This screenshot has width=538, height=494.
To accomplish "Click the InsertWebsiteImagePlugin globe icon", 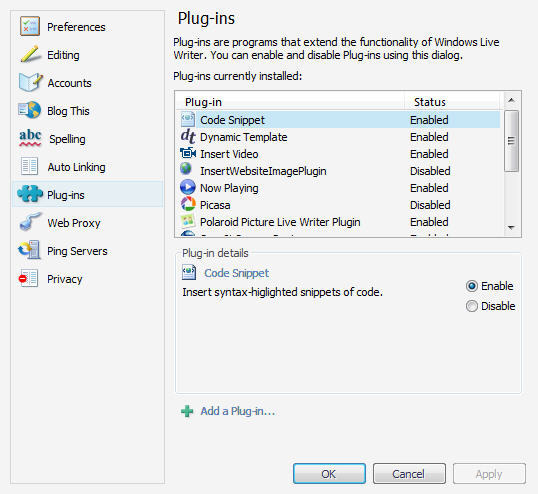I will pyautogui.click(x=186, y=169).
